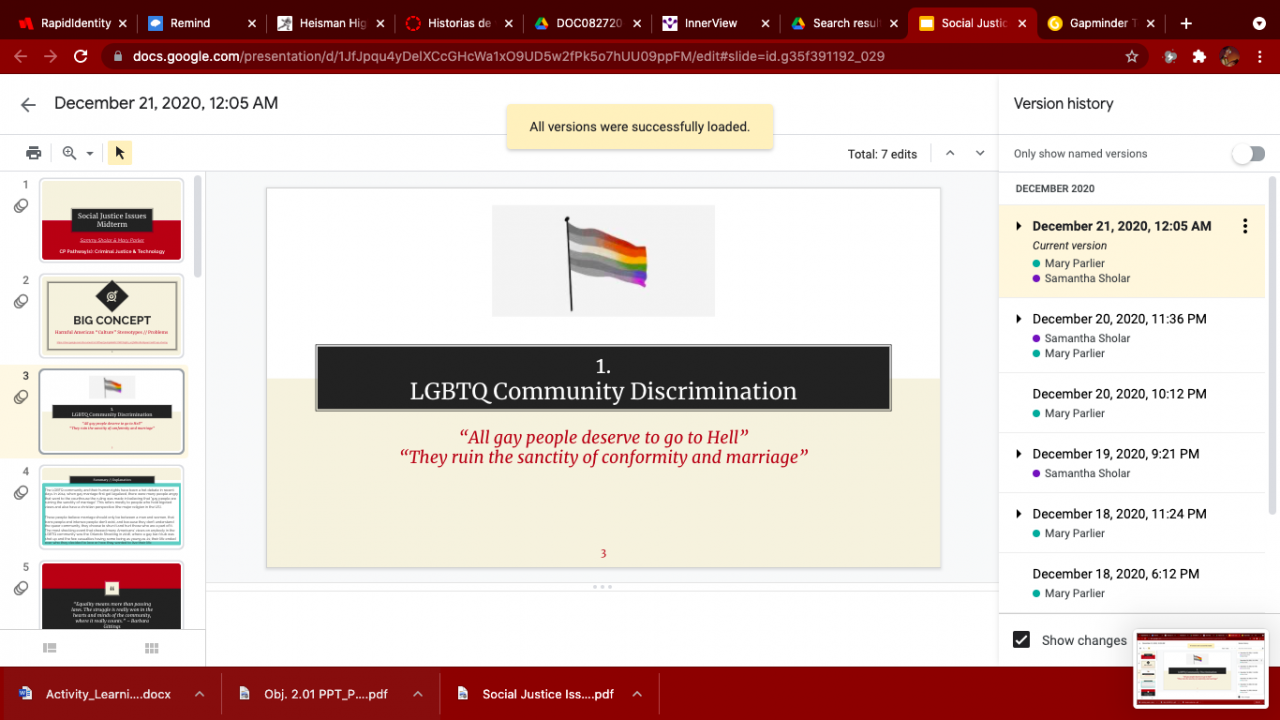Open options for Activity_Learni docx download
1280x720 pixels.
click(199, 694)
